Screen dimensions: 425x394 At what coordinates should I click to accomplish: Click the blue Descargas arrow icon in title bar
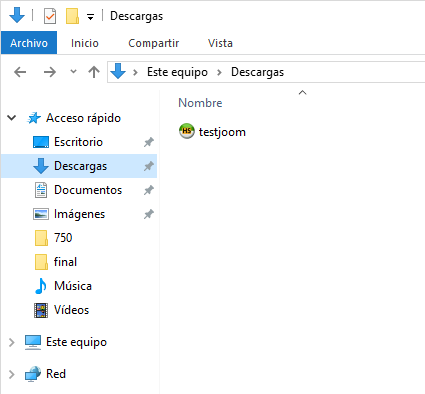[x=17, y=15]
